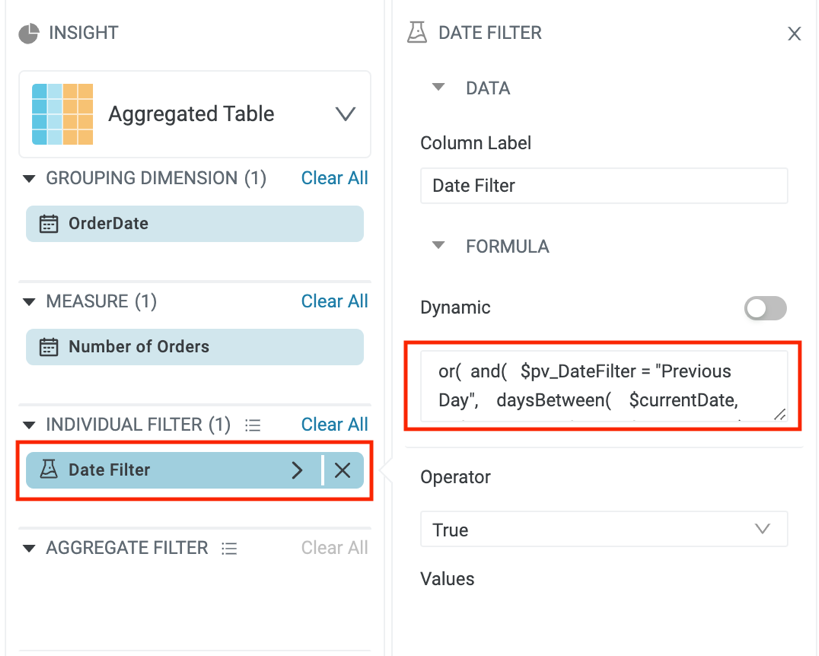Open the Operator dropdown showing True
The height and width of the screenshot is (656, 819).
click(x=604, y=530)
